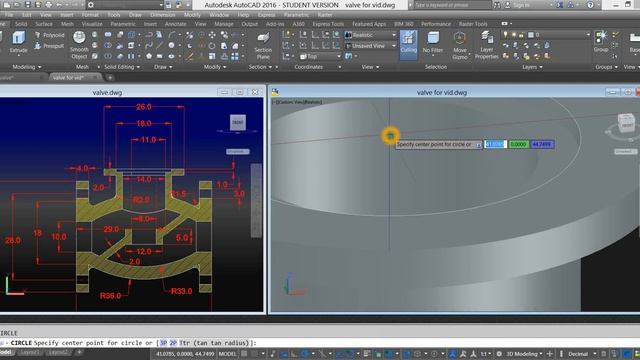The height and width of the screenshot is (360, 640).
Task: Expand the Modify panel
Action: [x=215, y=67]
